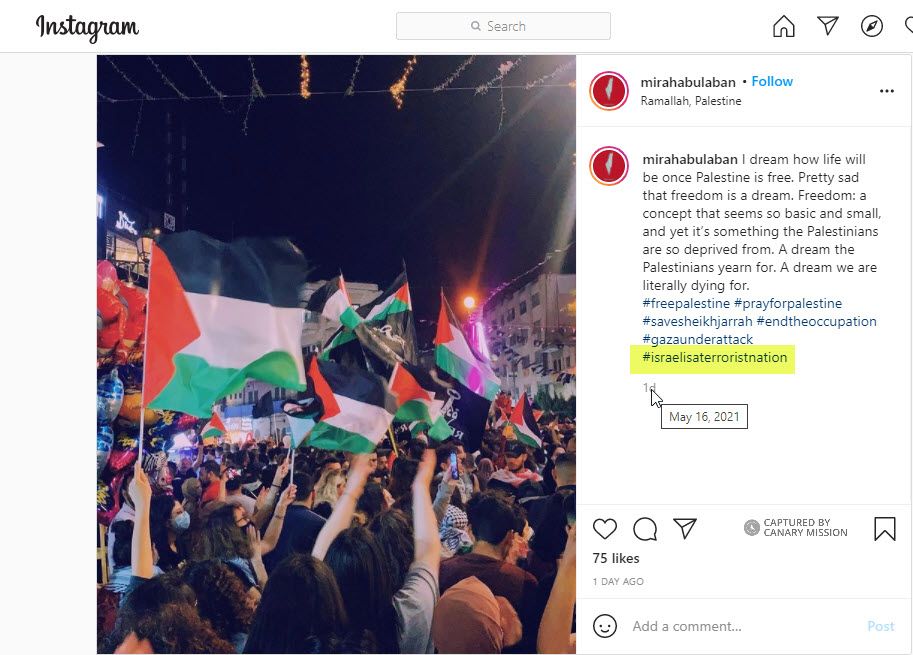913x655 pixels.
Task: Click the comment speech bubble icon
Action: (x=645, y=529)
